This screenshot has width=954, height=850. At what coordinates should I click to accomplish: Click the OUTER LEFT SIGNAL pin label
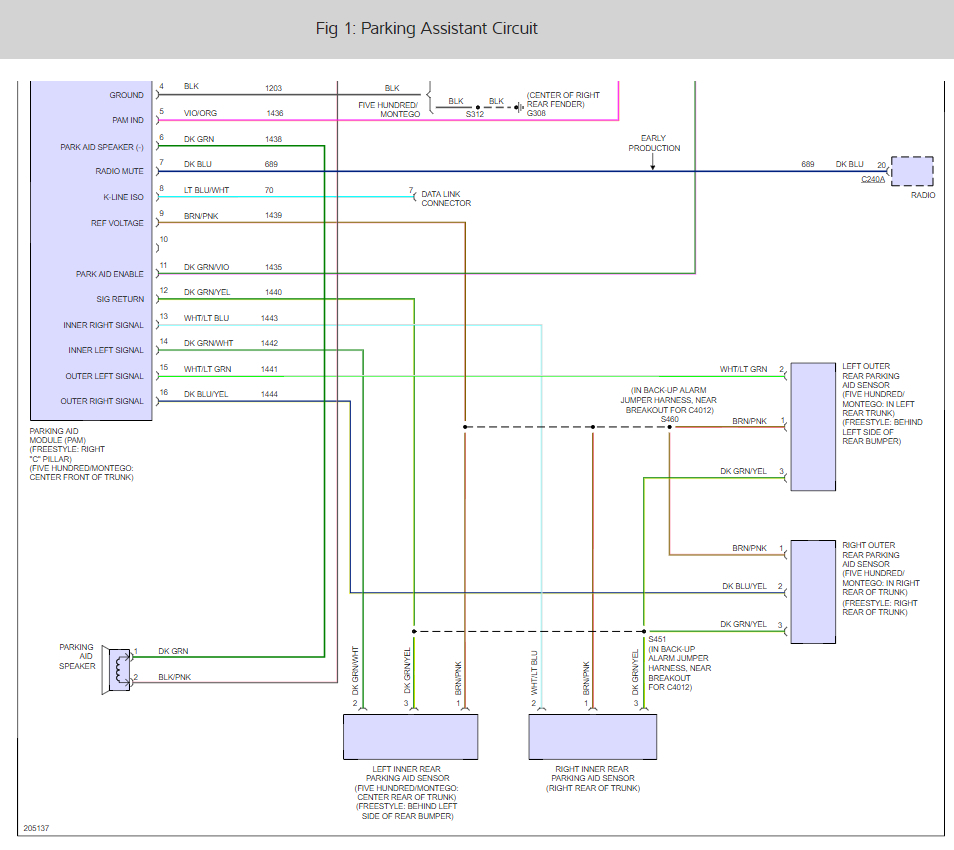[105, 376]
